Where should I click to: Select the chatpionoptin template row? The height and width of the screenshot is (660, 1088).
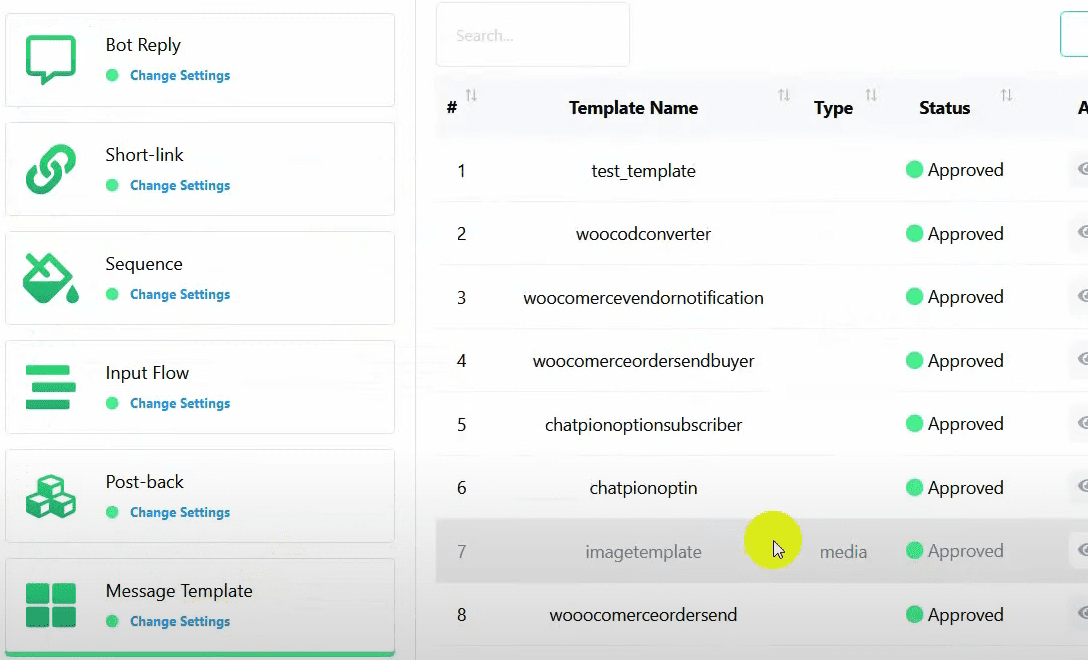click(x=643, y=488)
